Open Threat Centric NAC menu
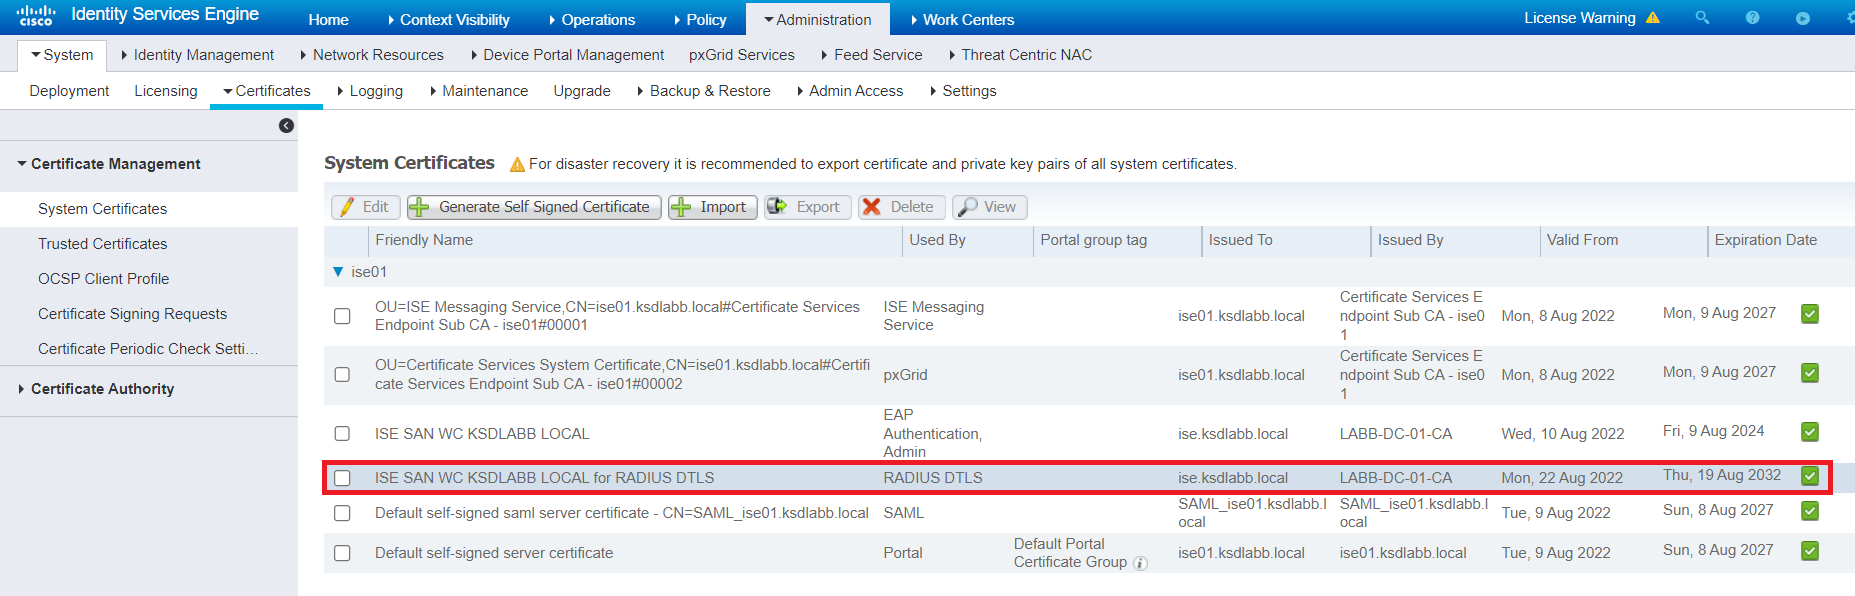This screenshot has width=1855, height=596. tap(1020, 55)
